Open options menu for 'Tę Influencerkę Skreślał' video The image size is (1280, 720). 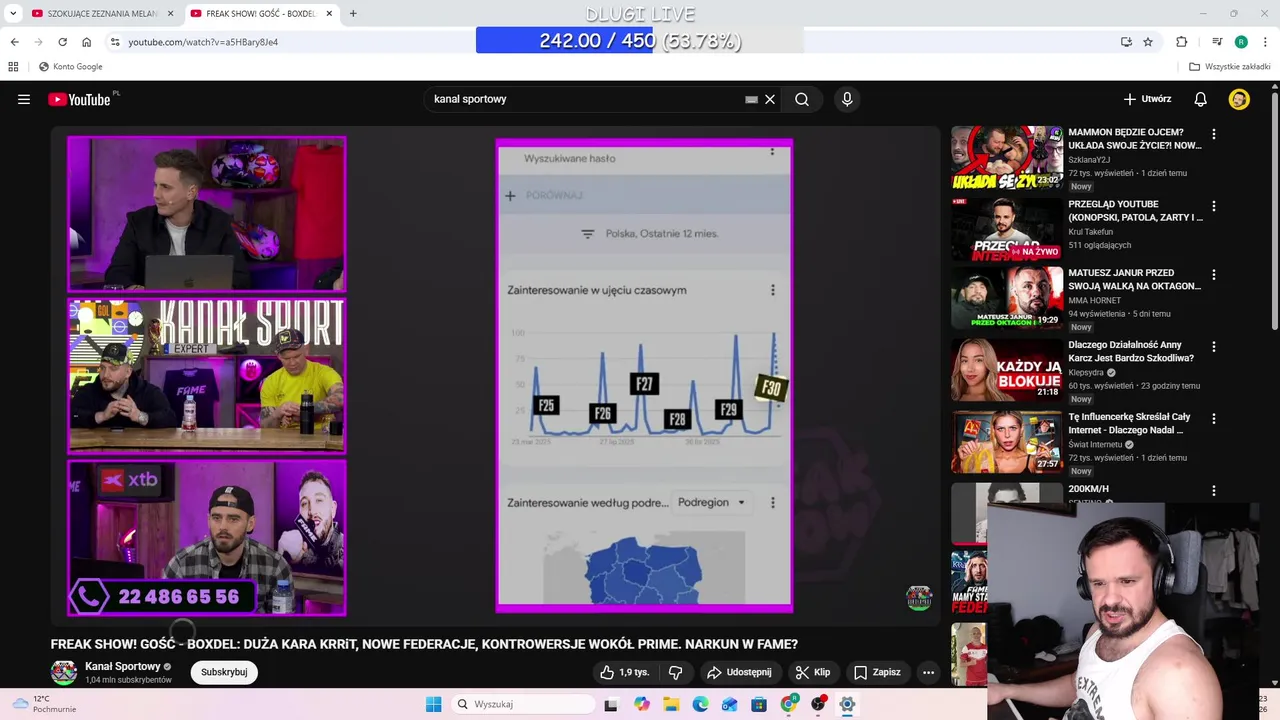pyautogui.click(x=1214, y=419)
